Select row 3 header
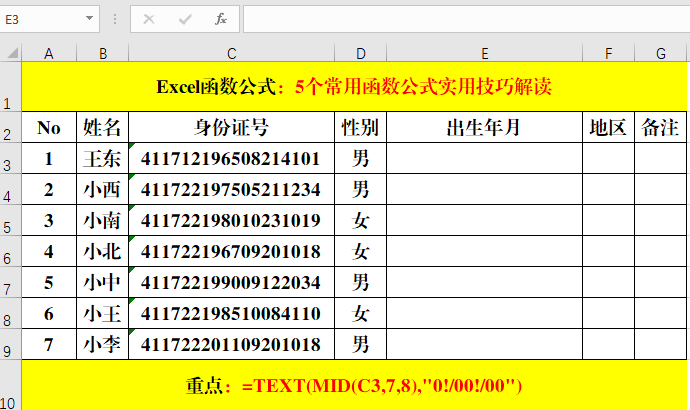 point(11,158)
